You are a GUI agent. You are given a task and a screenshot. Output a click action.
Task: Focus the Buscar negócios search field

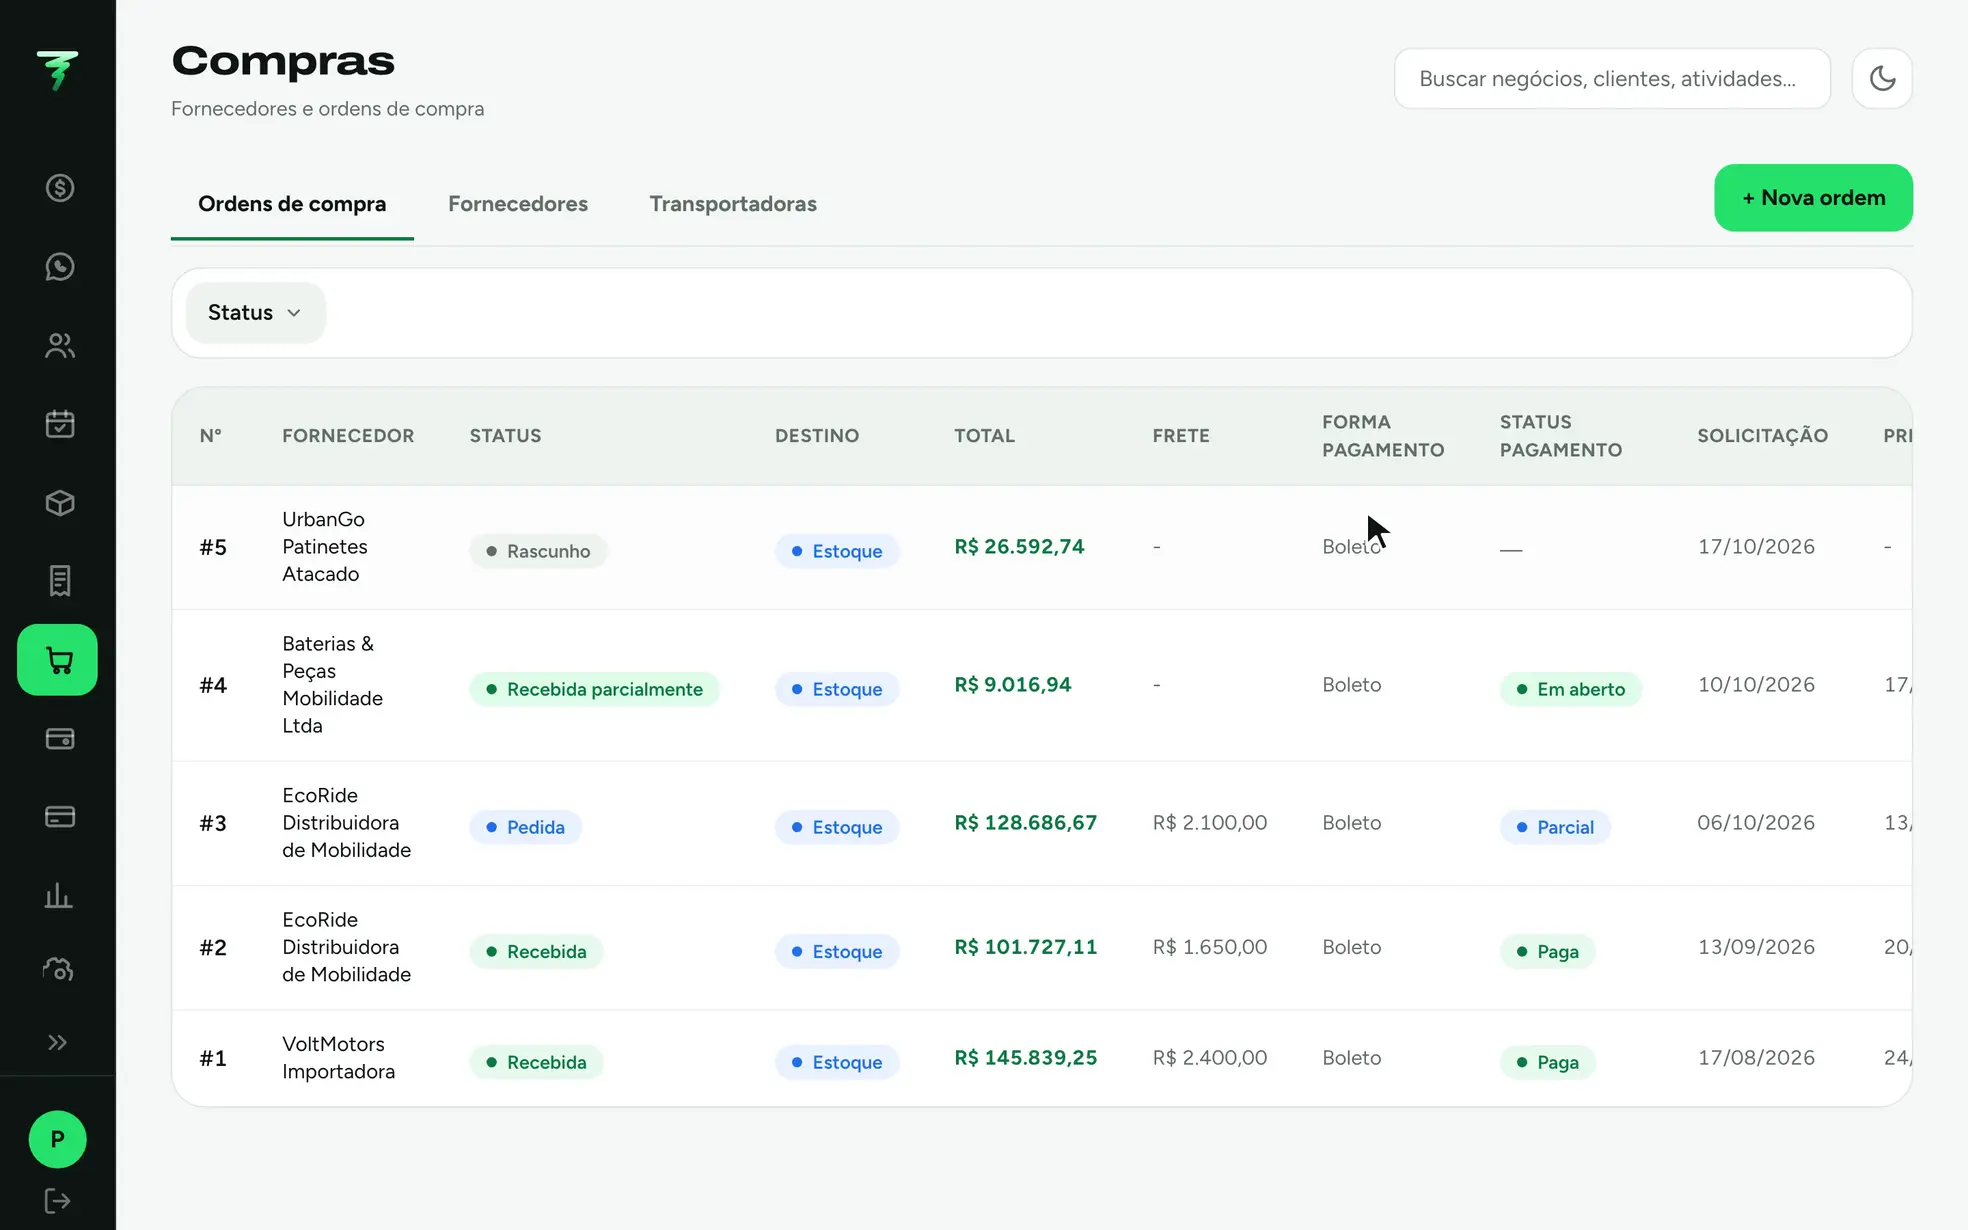[1612, 78]
